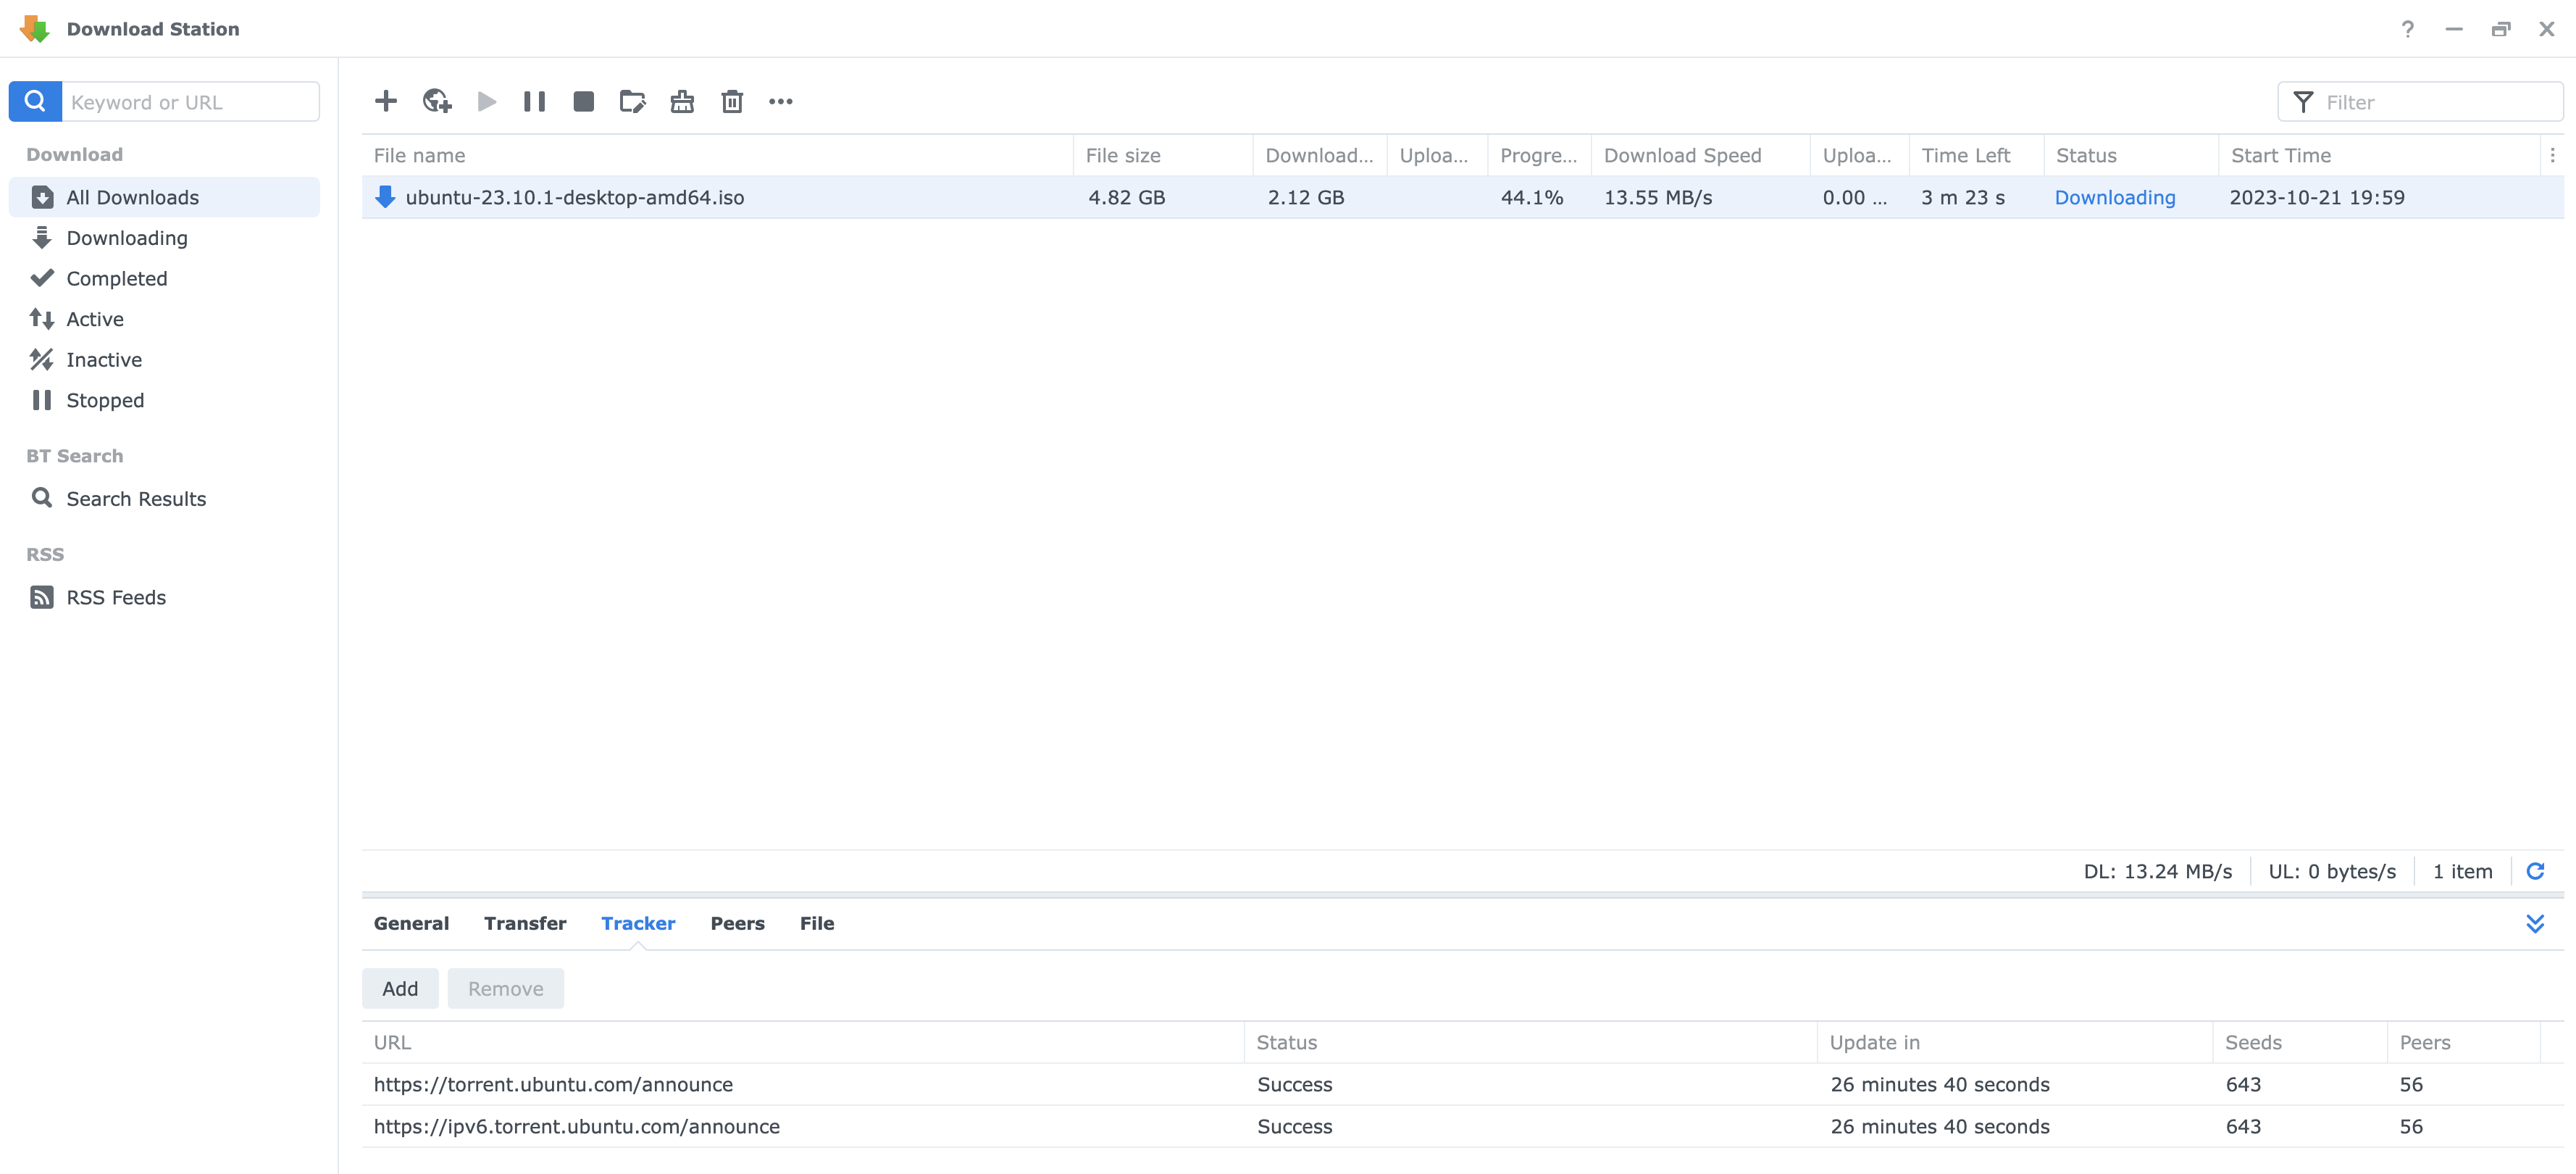Image resolution: width=2576 pixels, height=1174 pixels.
Task: Open the Transfer tab
Action: [x=525, y=923]
